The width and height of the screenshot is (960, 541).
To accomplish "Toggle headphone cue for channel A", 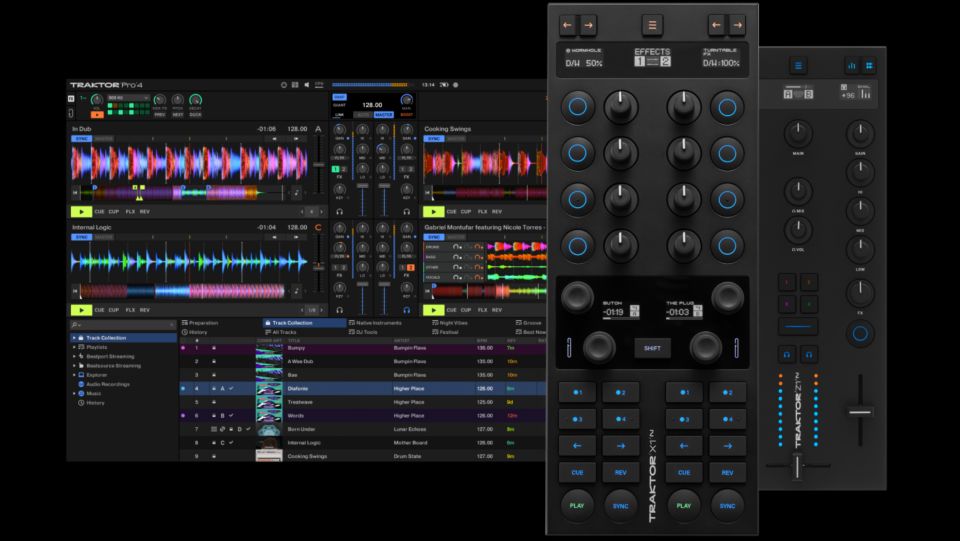I will pyautogui.click(x=339, y=212).
